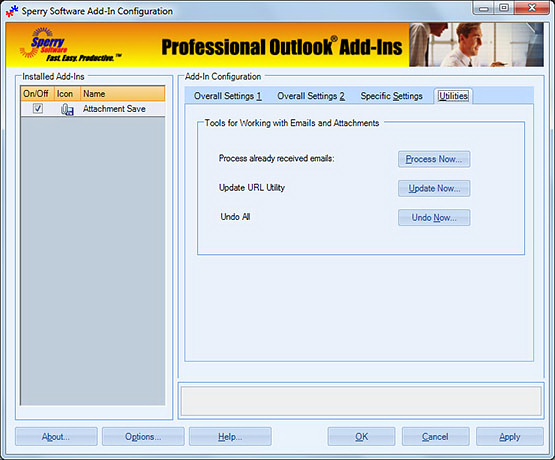Viewport: 555px width, 460px height.
Task: Open the About dialog
Action: tap(56, 437)
